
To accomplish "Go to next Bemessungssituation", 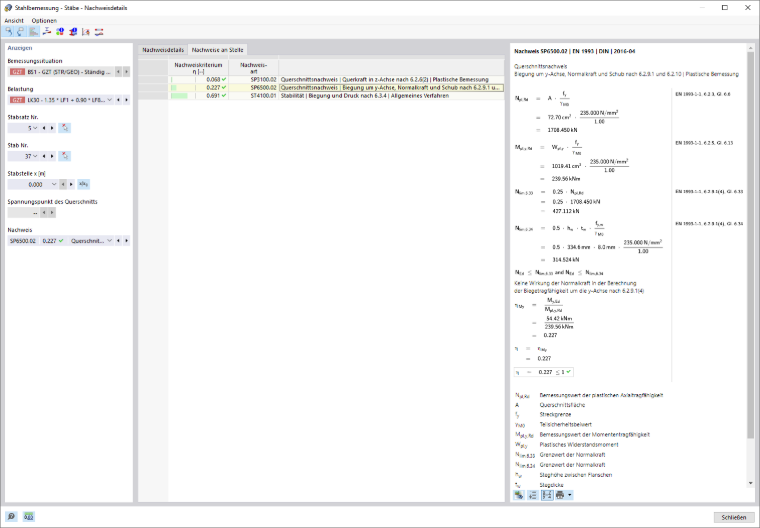I will click(127, 72).
